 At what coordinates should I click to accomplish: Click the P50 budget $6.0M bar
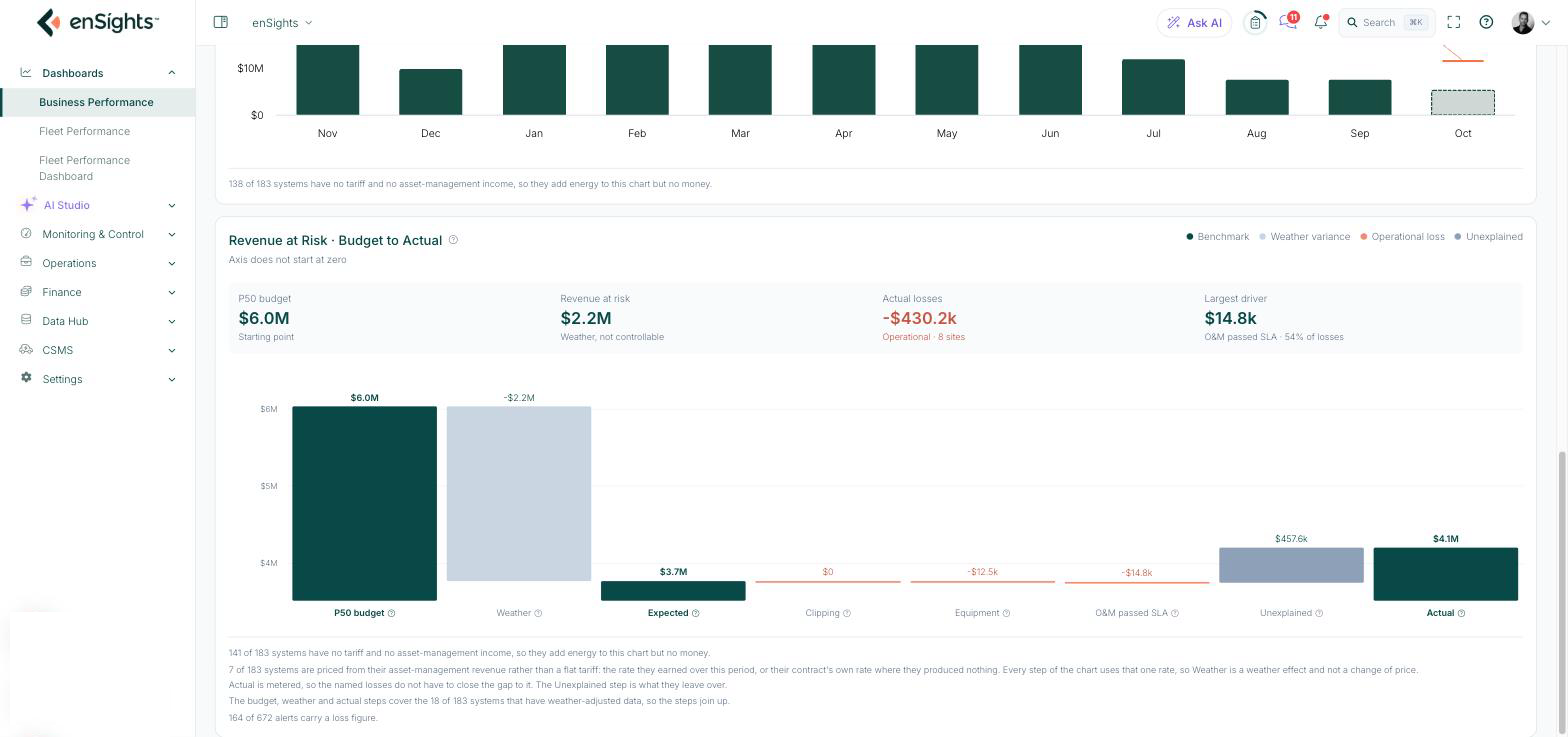click(364, 503)
